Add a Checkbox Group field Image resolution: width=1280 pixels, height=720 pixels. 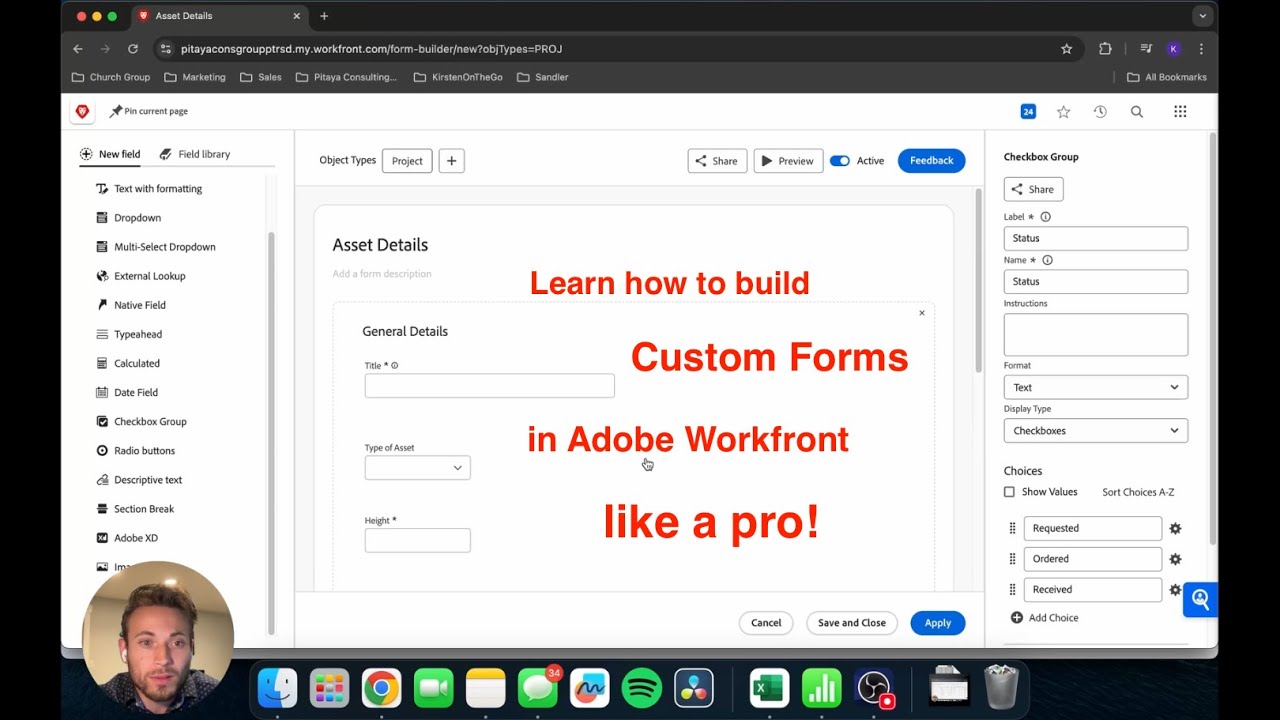(141, 421)
